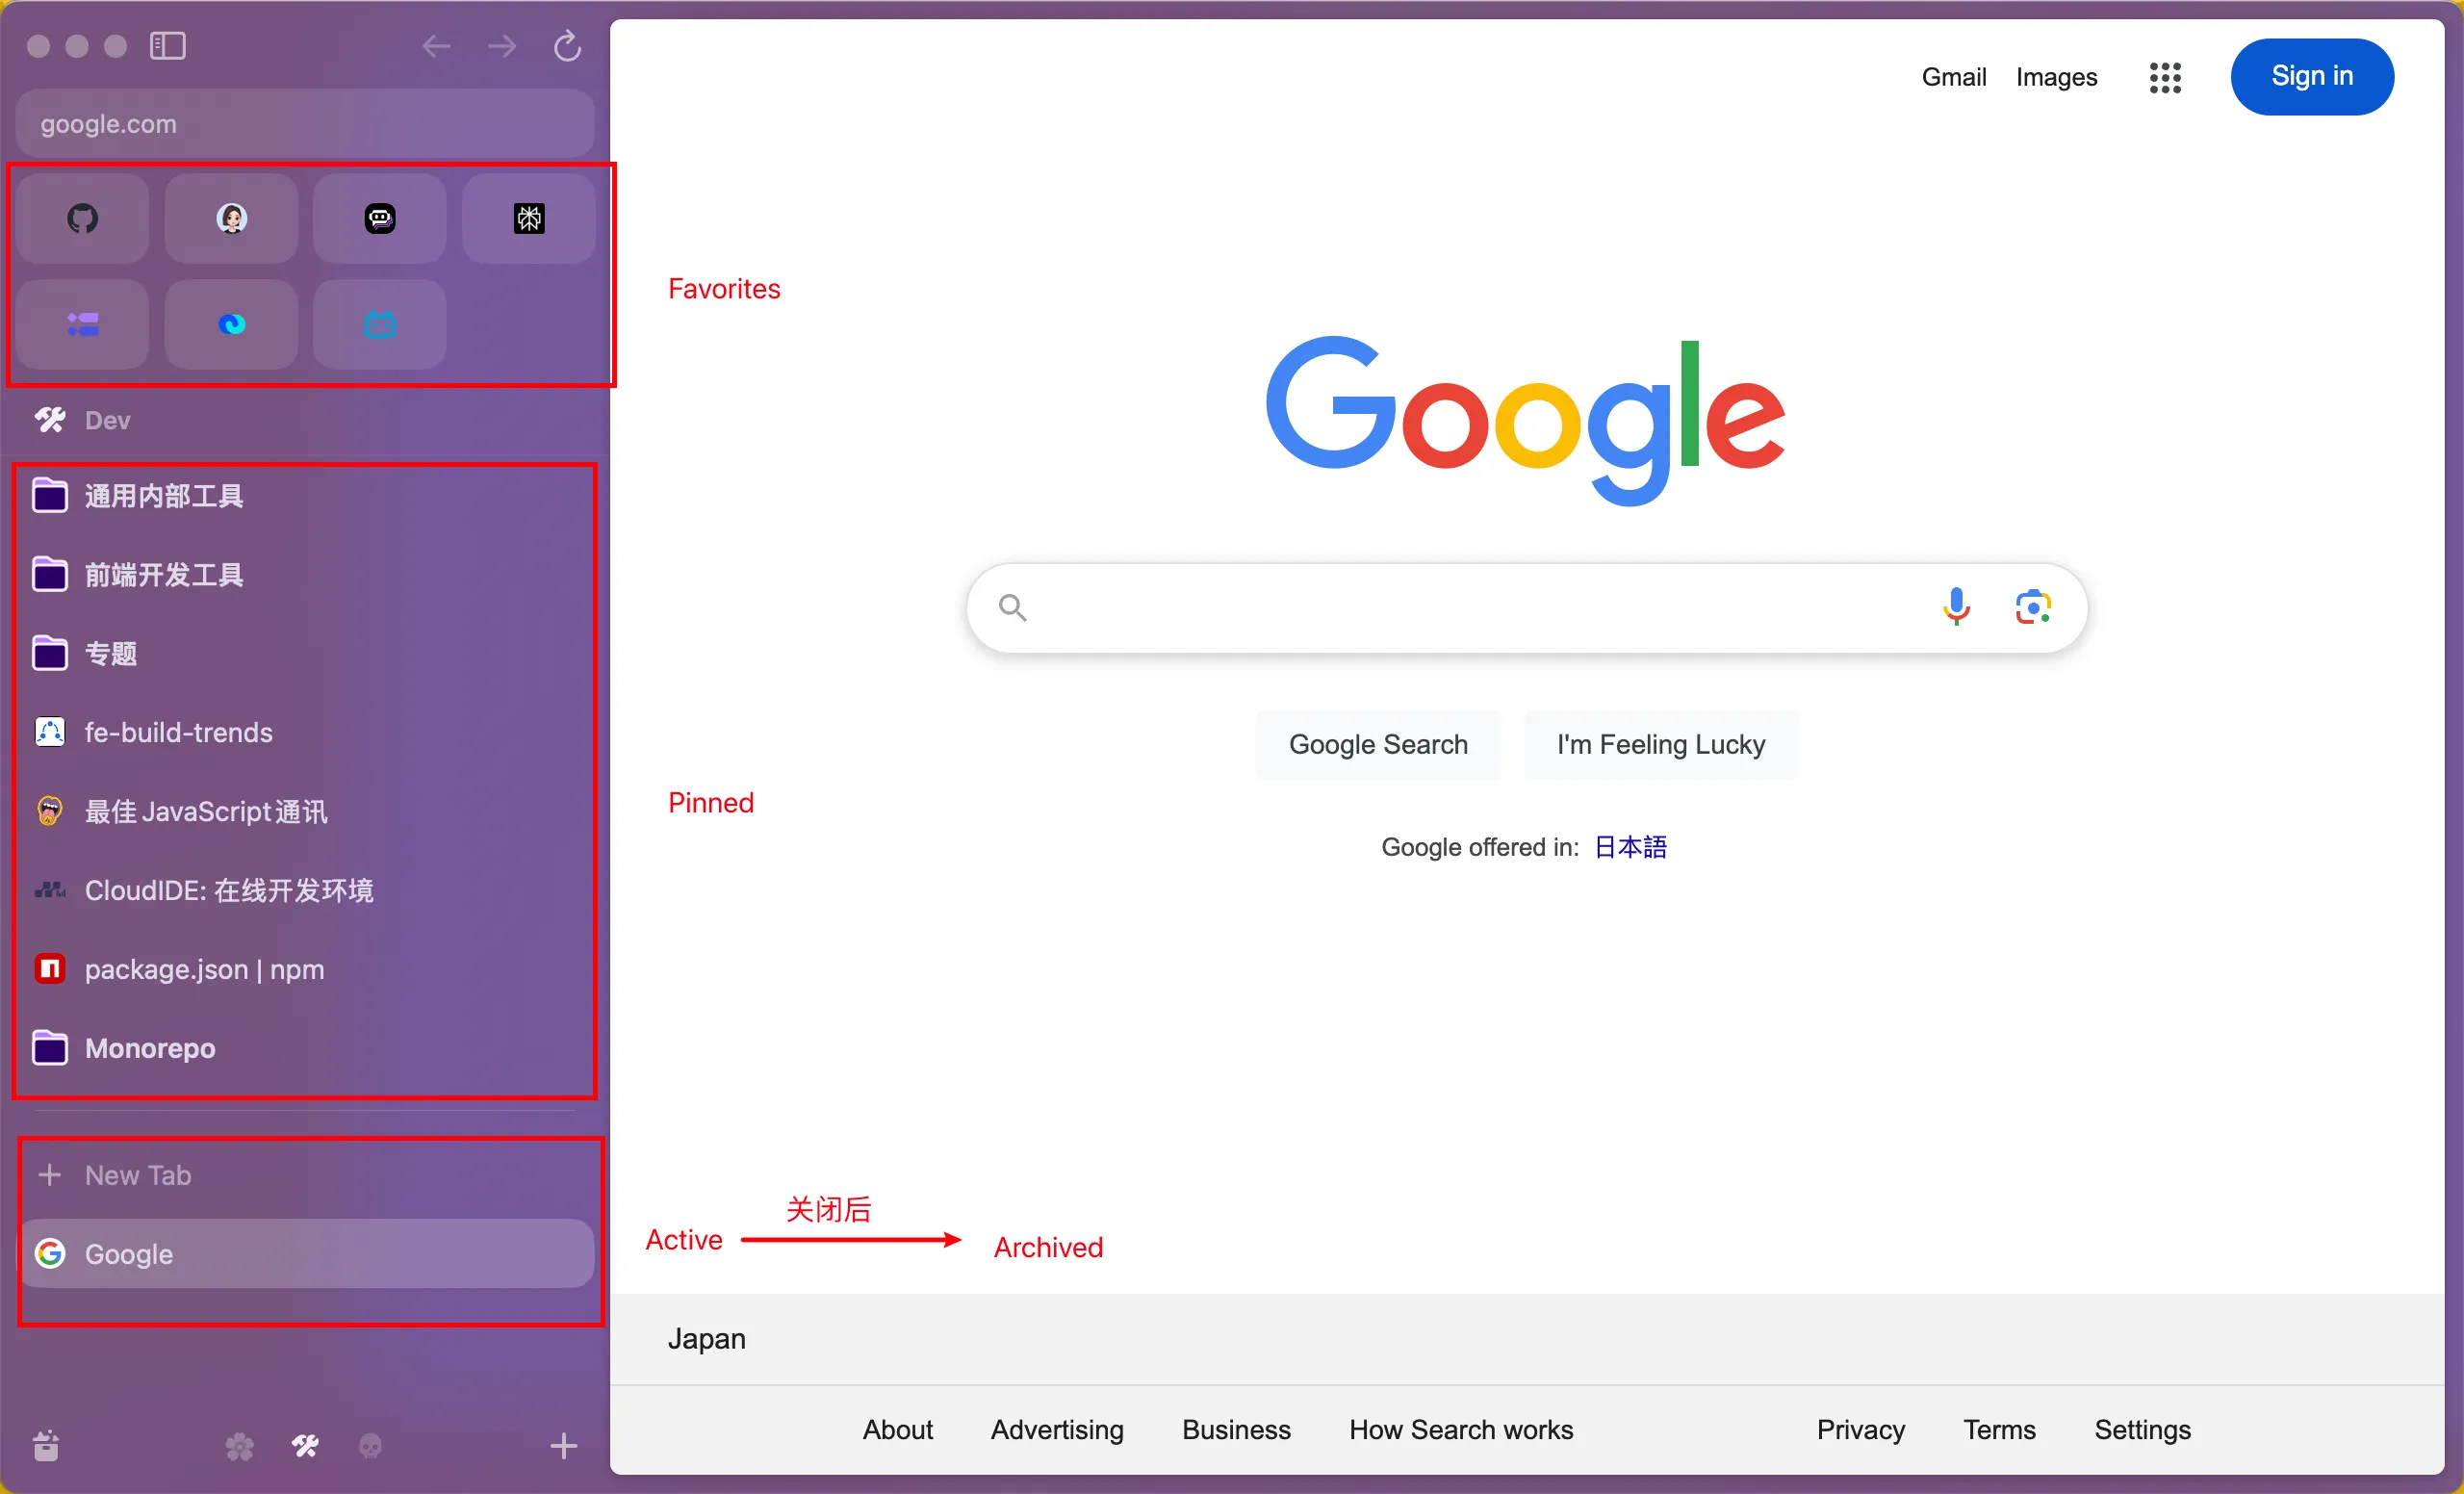Open the fe-build-trends pinned tab
Viewport: 2464px width, 1494px height.
[178, 732]
